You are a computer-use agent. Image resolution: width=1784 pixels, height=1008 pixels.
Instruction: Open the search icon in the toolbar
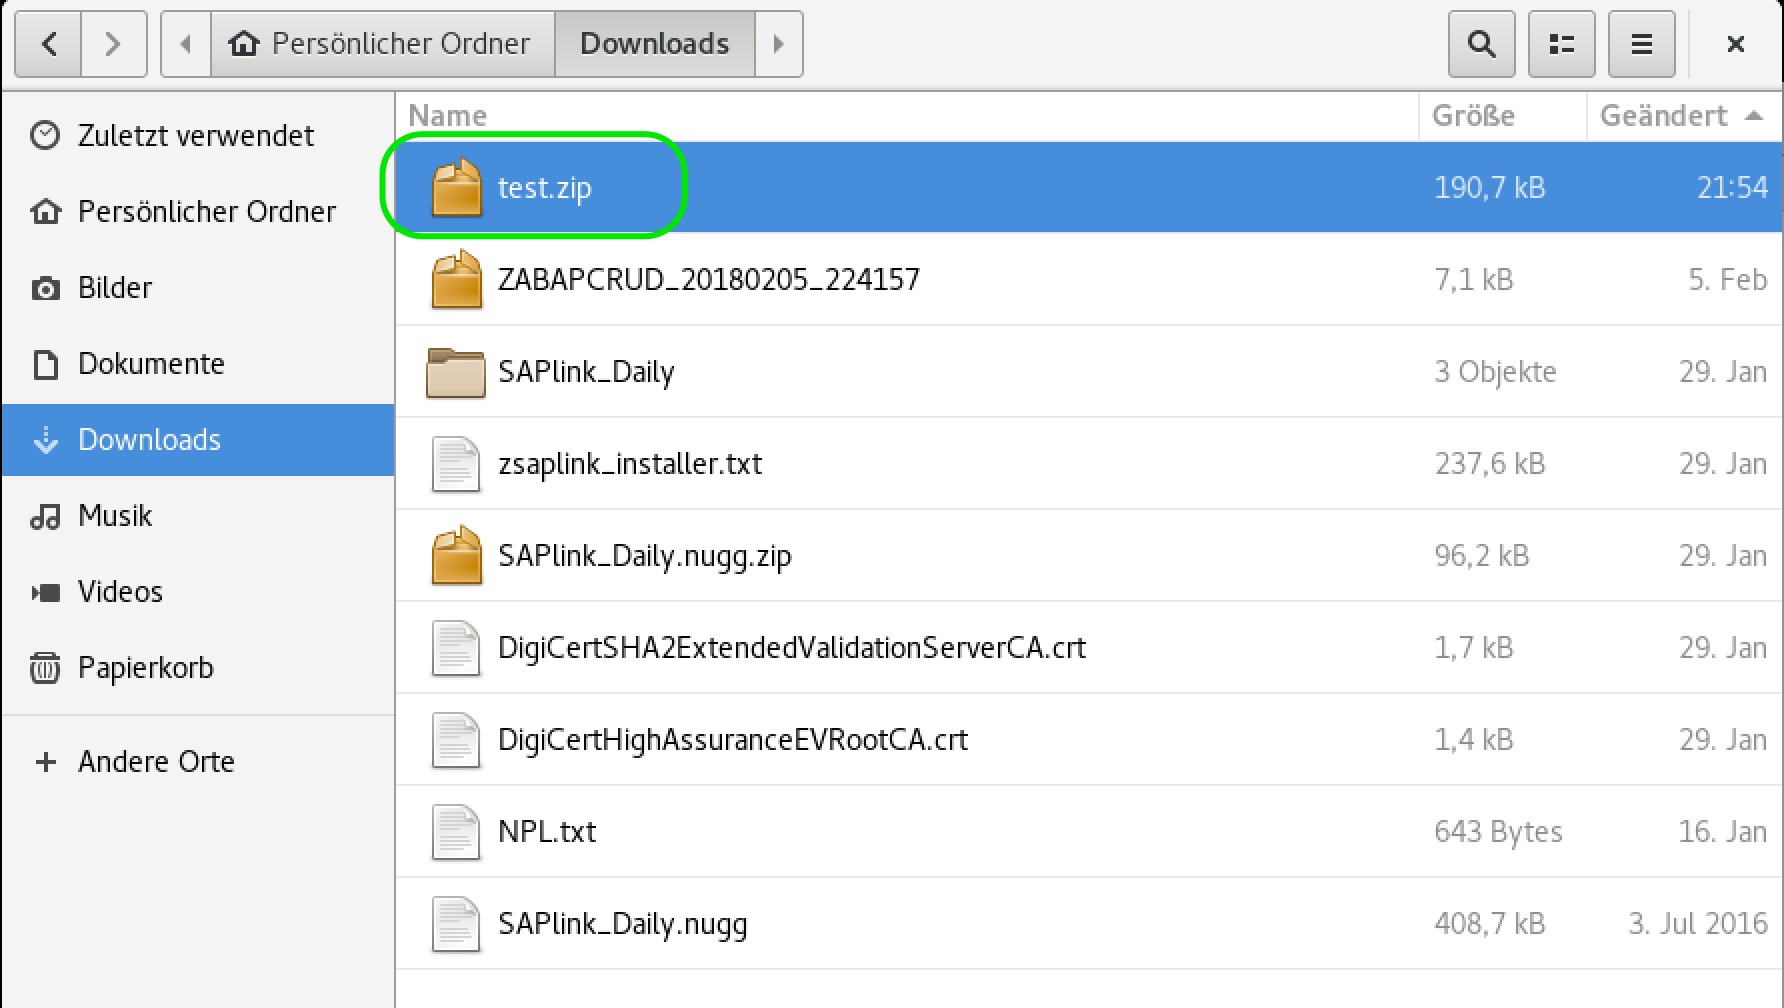pyautogui.click(x=1481, y=44)
